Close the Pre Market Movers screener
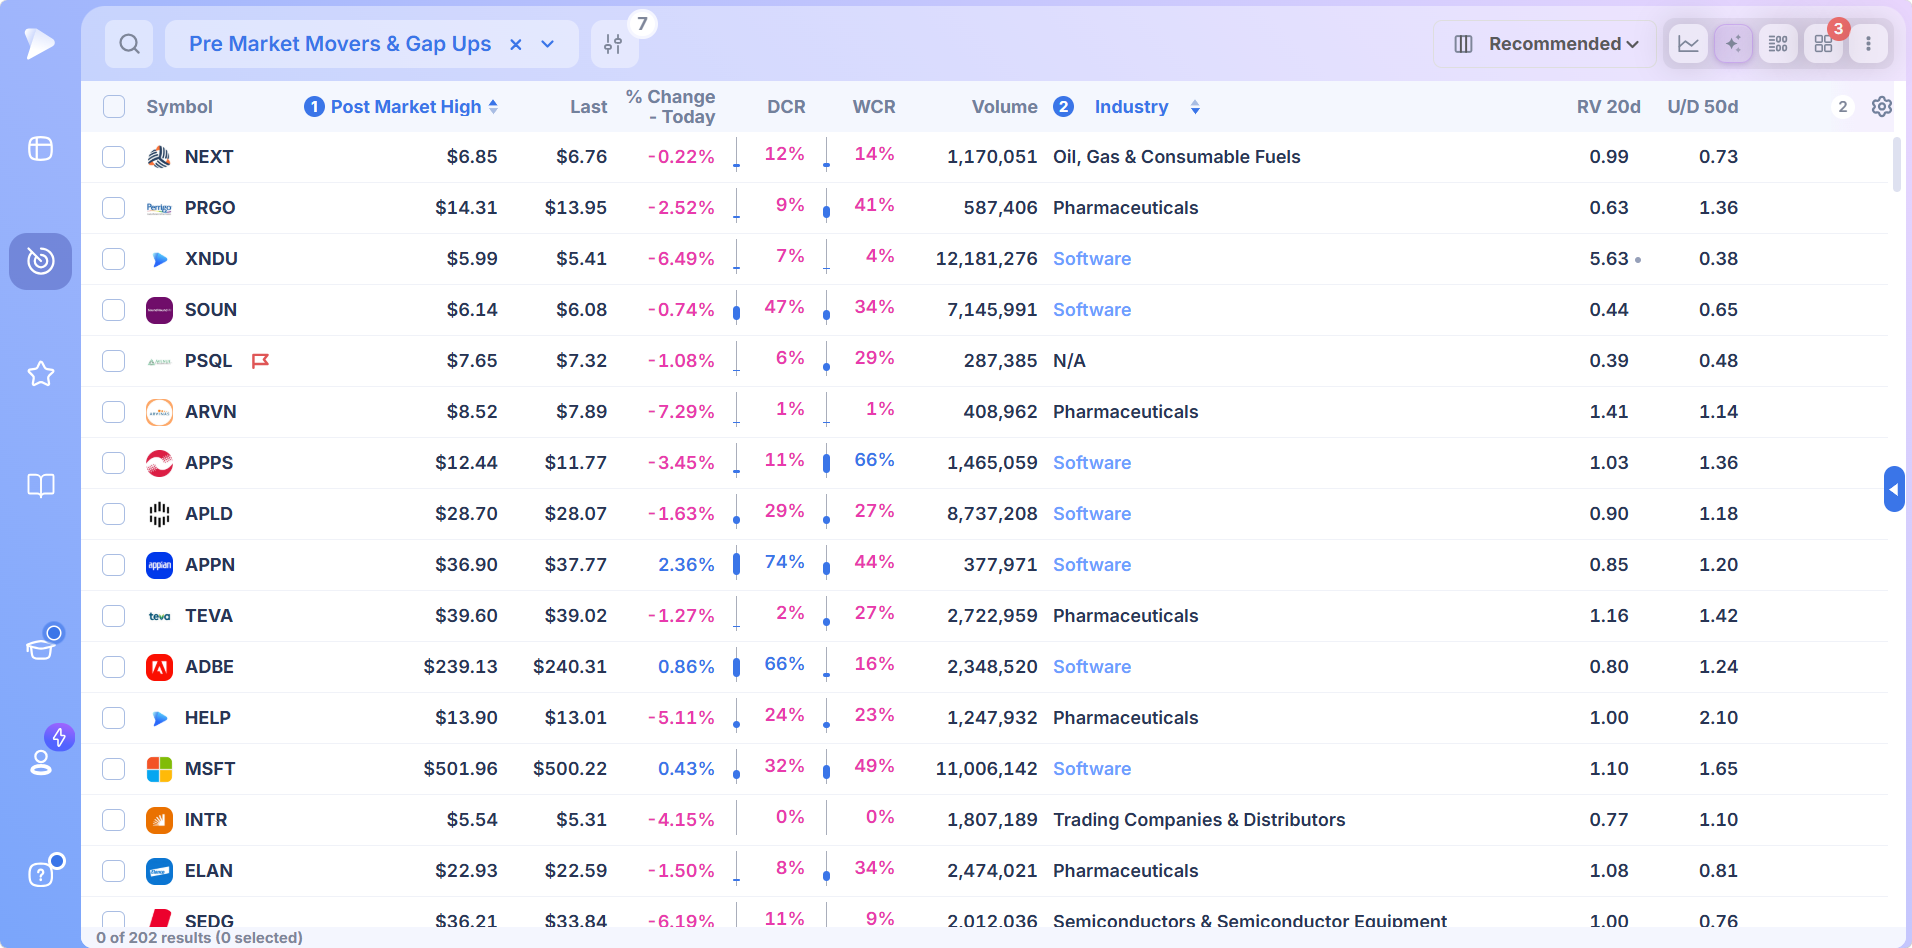Image resolution: width=1912 pixels, height=948 pixels. pyautogui.click(x=516, y=44)
